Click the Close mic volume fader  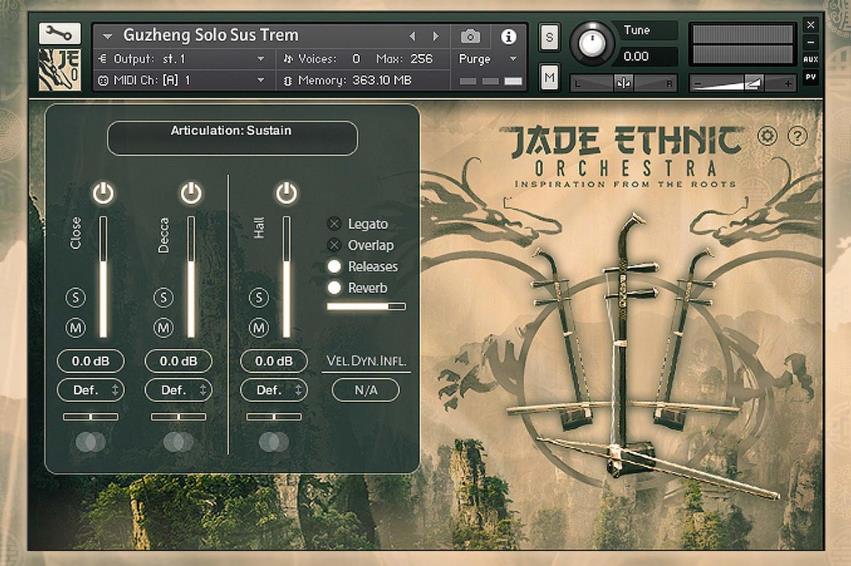103,277
